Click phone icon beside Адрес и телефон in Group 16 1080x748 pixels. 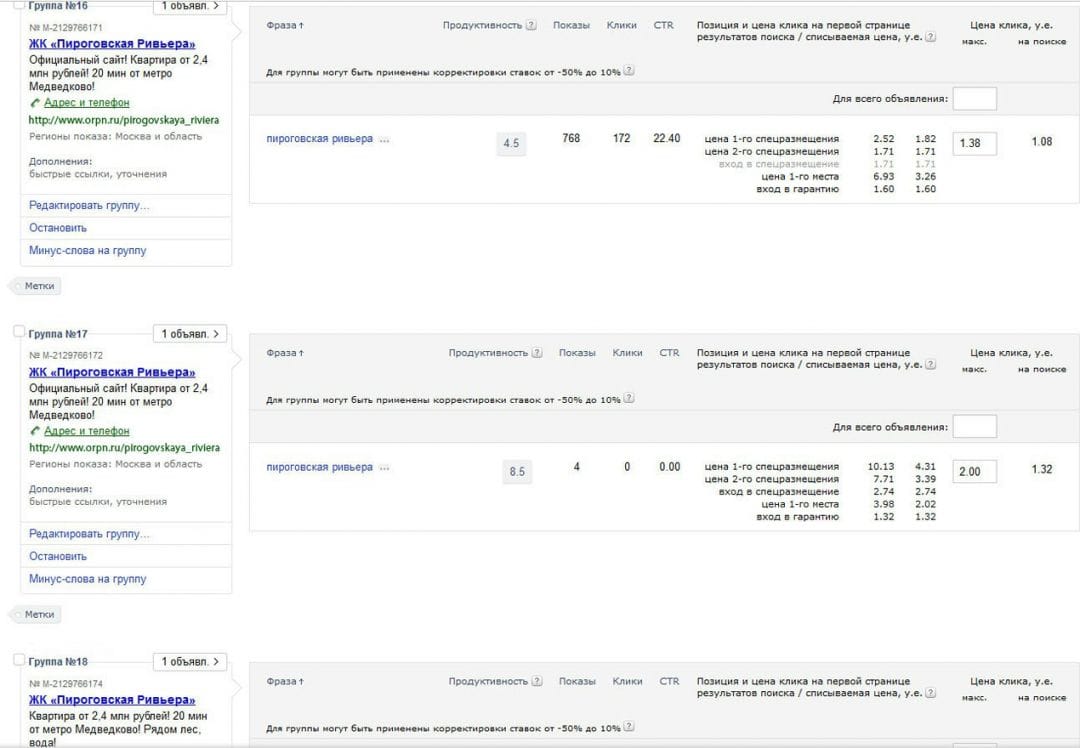point(35,103)
